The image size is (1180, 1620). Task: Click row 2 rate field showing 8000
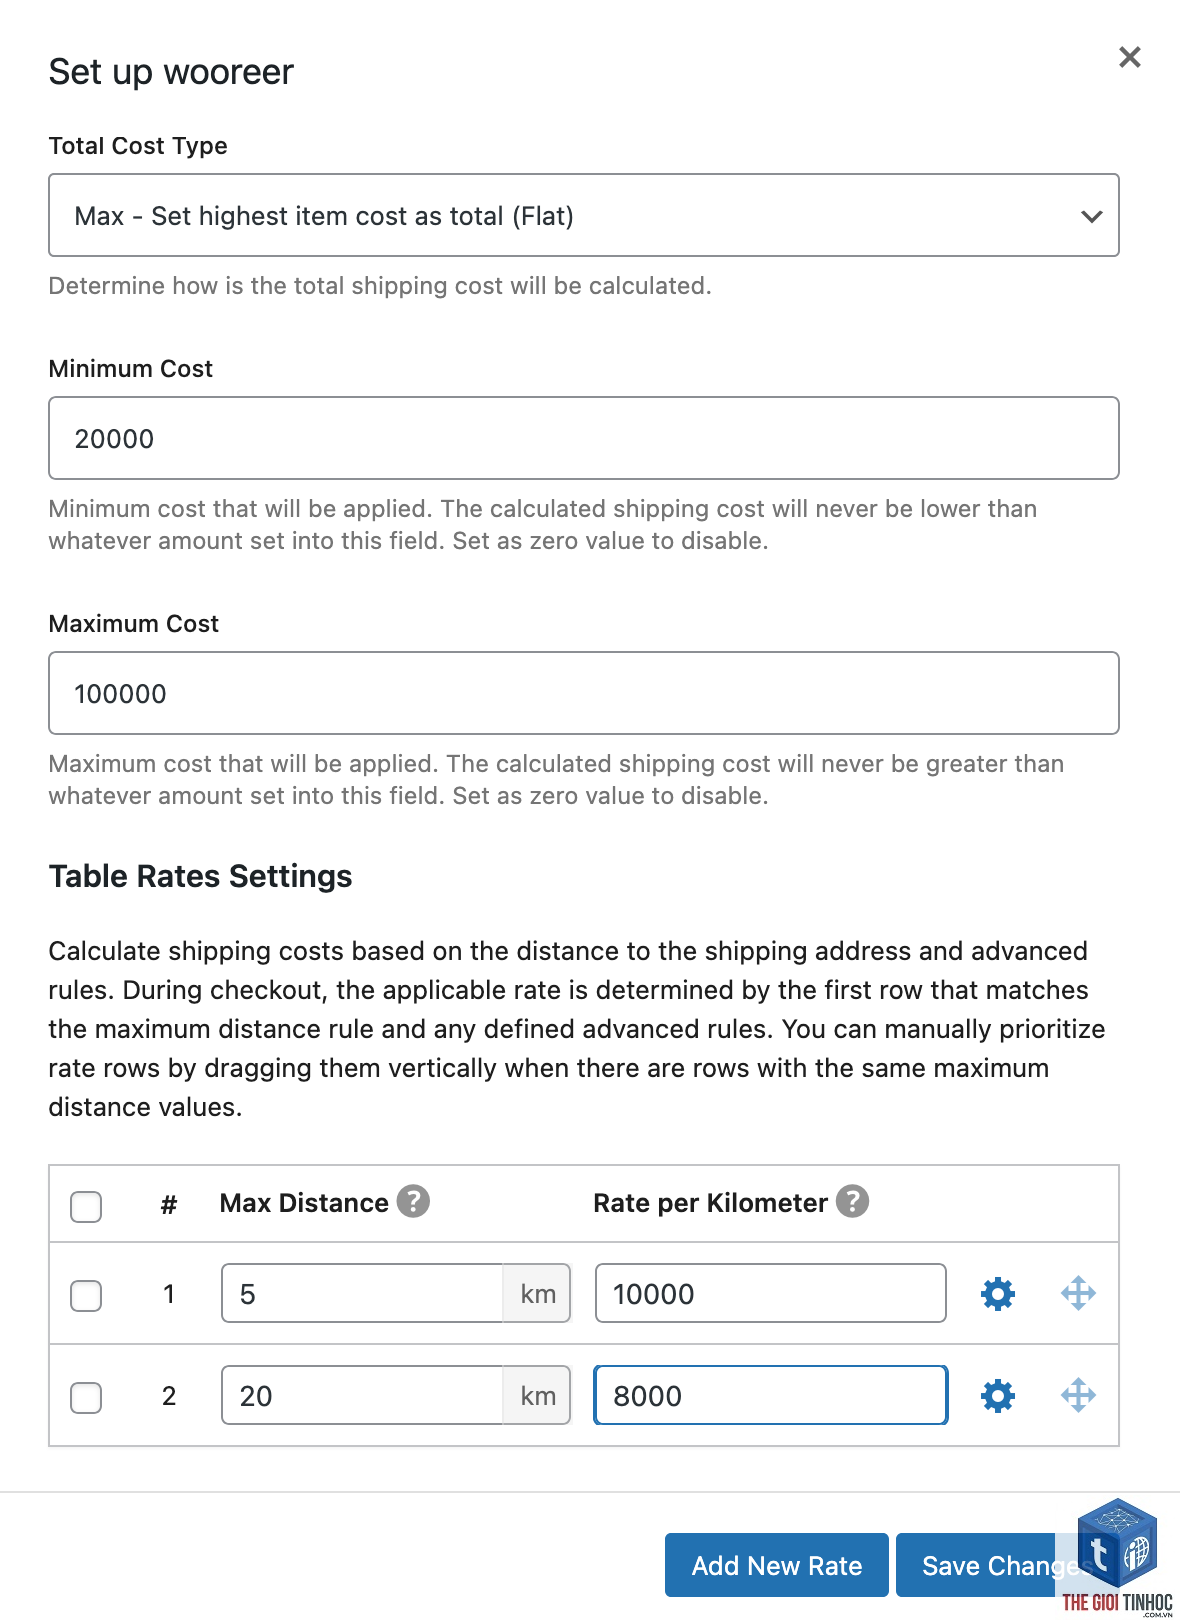(x=771, y=1395)
